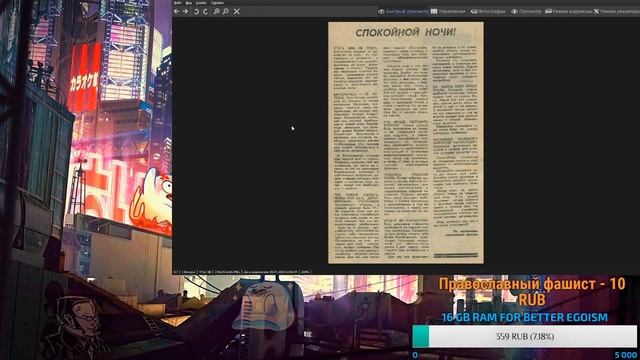Zoom out with the magnifier minus icon
Image resolution: width=640 pixels, height=360 pixels.
[x=226, y=11]
